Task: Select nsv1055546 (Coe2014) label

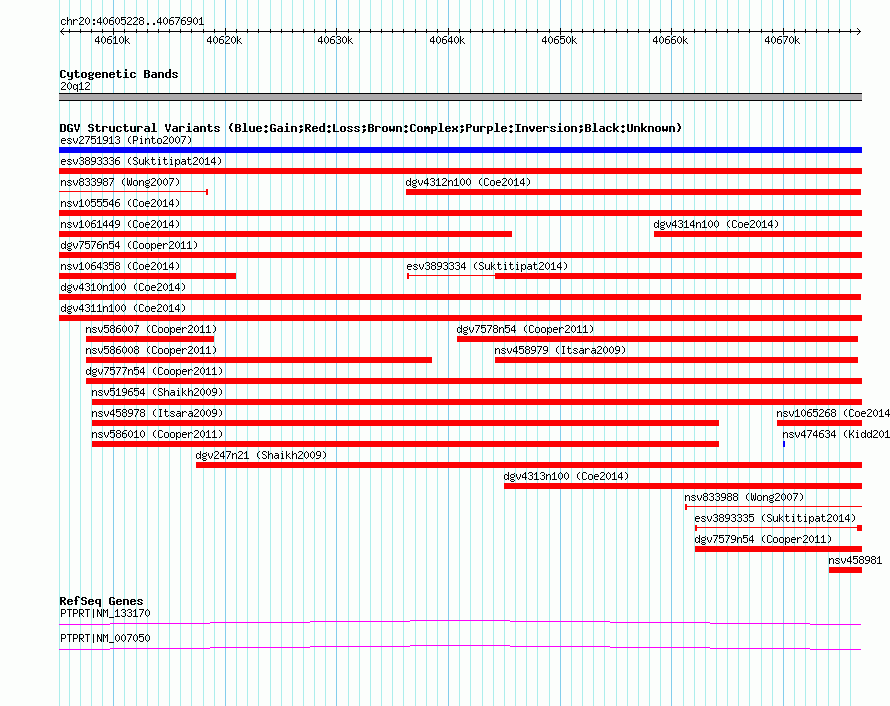Action: (120, 203)
